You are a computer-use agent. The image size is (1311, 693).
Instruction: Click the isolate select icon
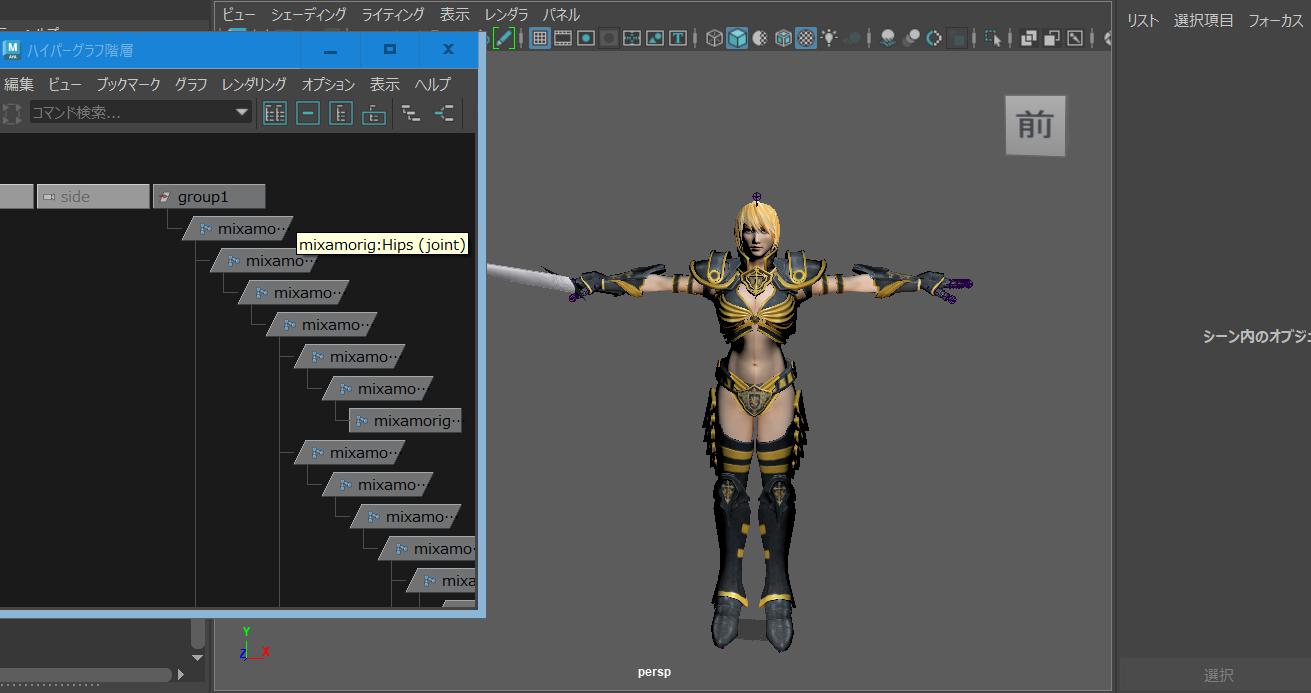[993, 38]
